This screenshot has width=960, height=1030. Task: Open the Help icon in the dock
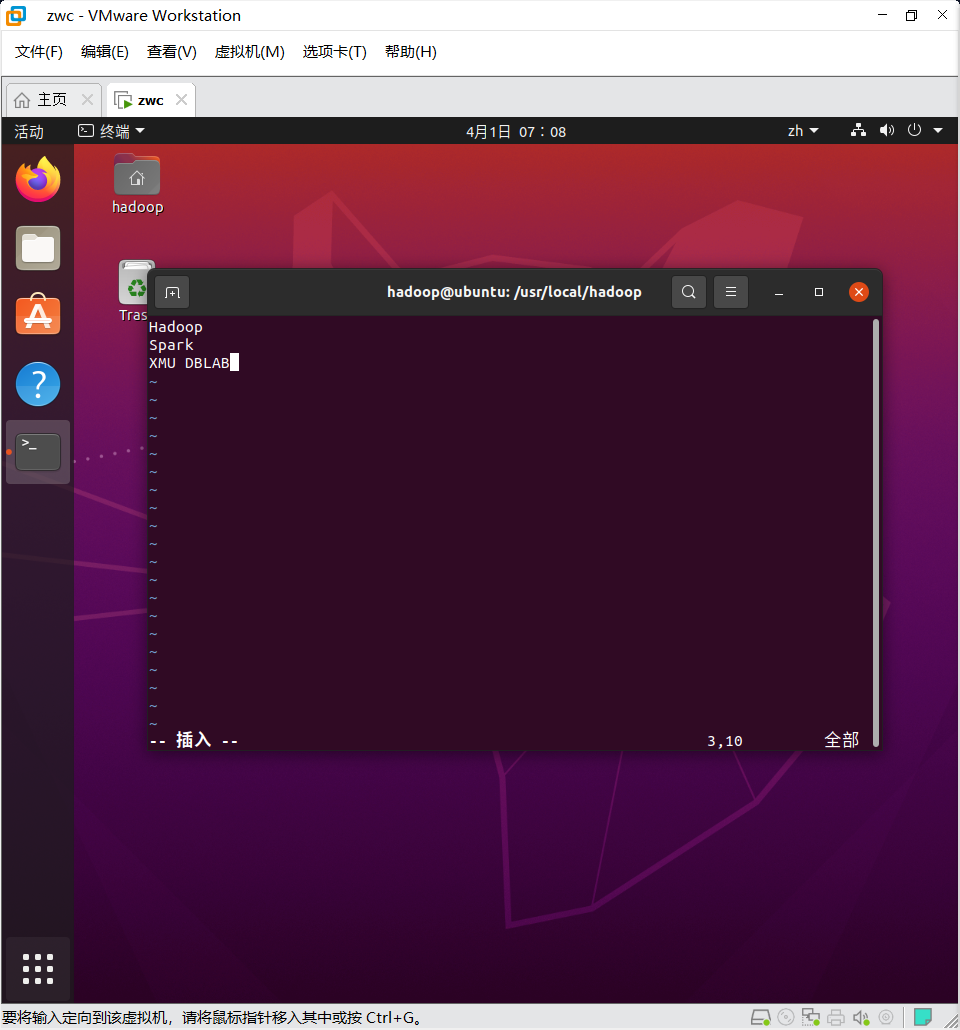click(x=37, y=384)
